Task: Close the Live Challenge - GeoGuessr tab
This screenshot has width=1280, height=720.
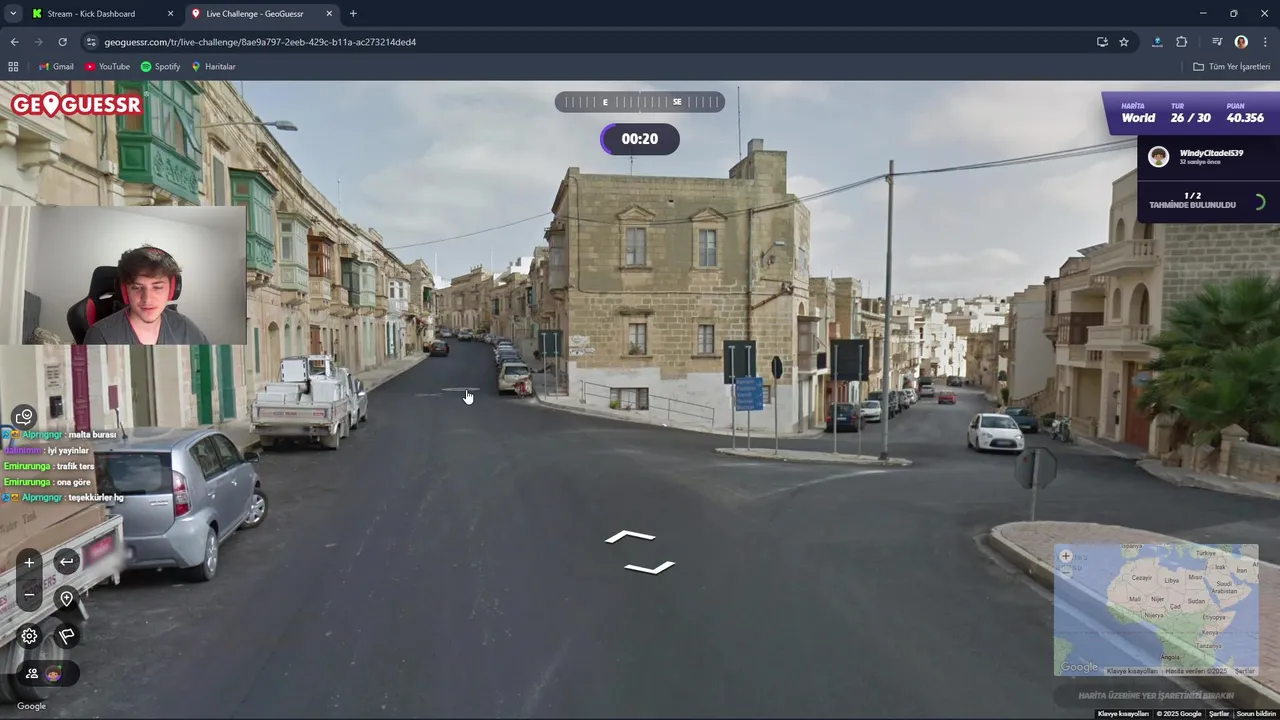Action: (x=330, y=14)
